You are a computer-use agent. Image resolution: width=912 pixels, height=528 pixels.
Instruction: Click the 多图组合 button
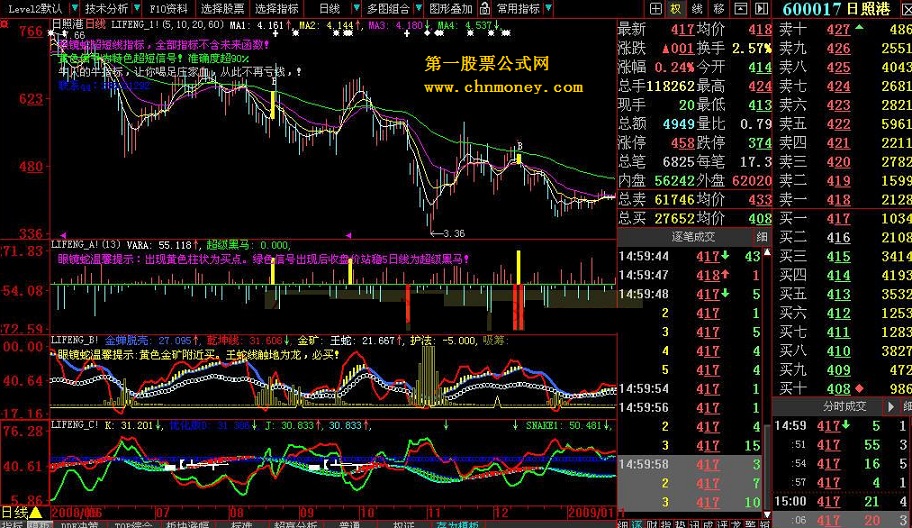tap(389, 8)
